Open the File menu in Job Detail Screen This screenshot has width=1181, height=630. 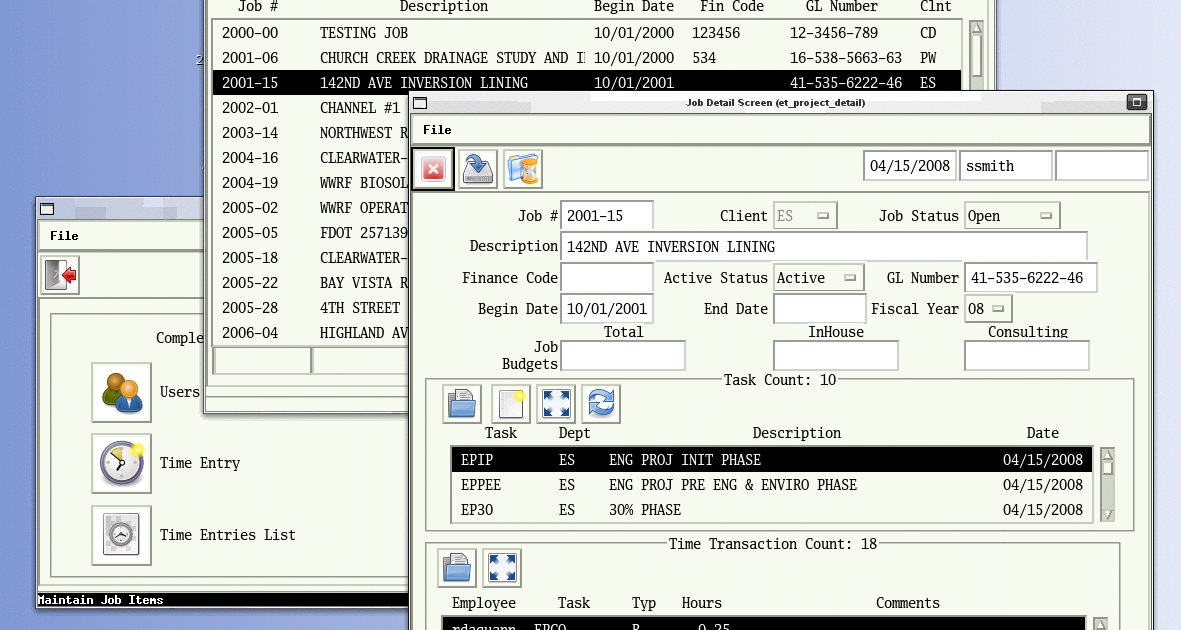[435, 131]
